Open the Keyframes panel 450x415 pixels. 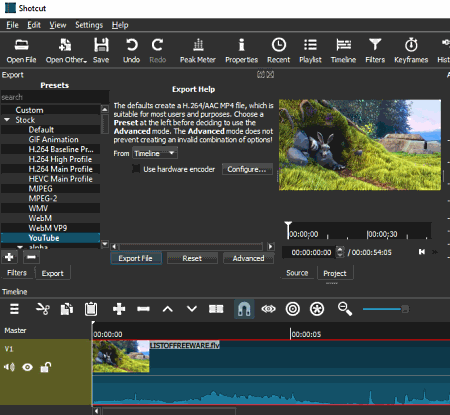(411, 51)
